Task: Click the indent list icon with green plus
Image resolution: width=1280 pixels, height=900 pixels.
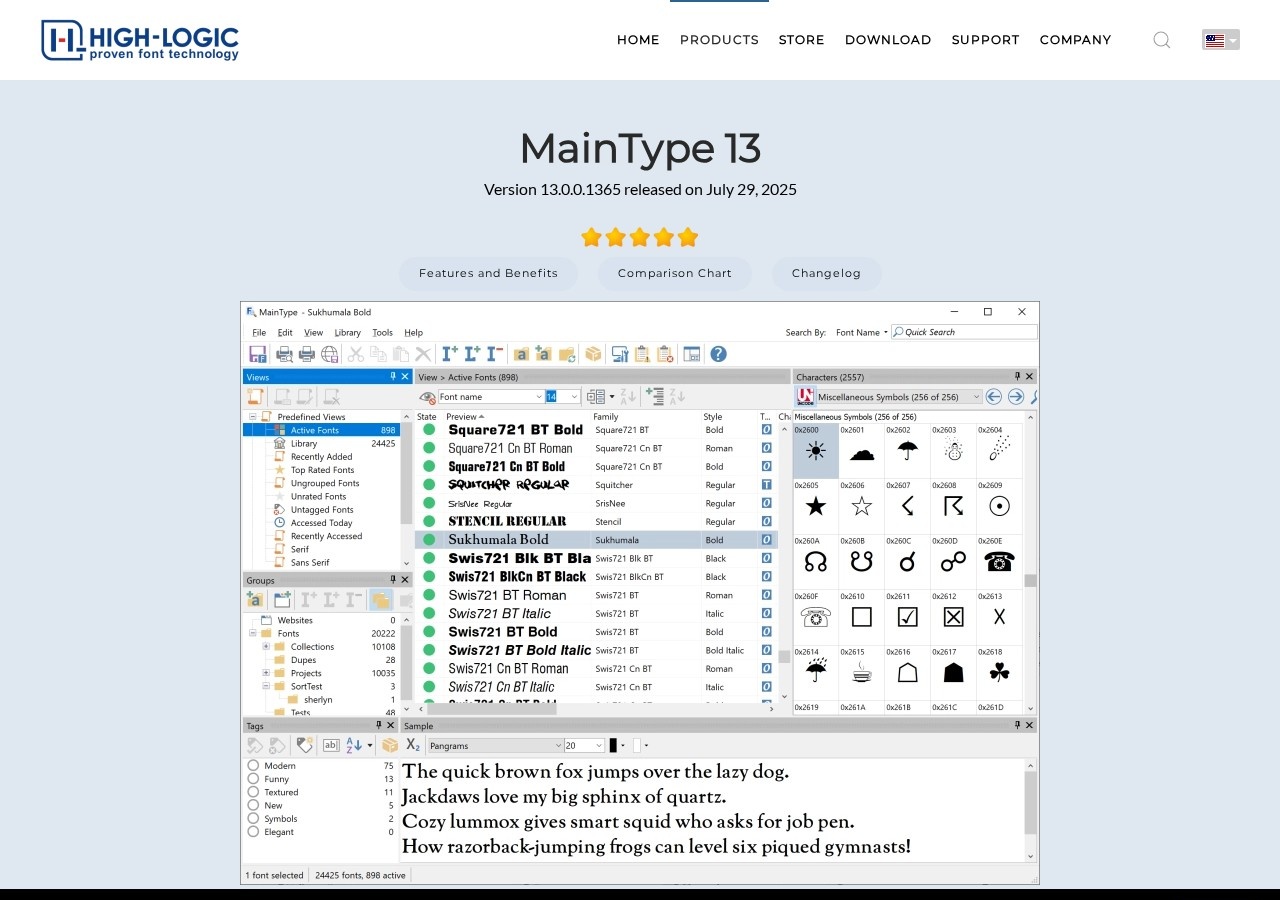Action: point(655,397)
